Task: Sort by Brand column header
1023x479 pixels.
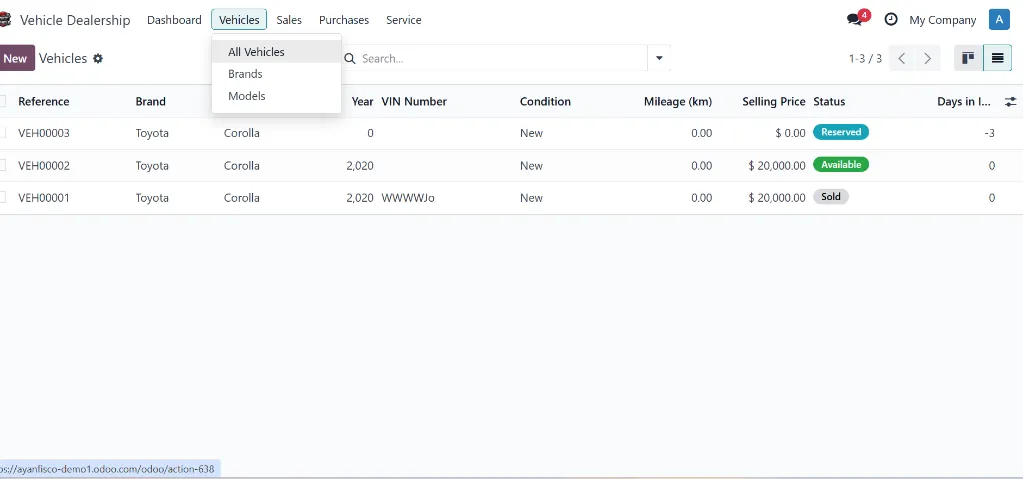Action: pyautogui.click(x=151, y=101)
